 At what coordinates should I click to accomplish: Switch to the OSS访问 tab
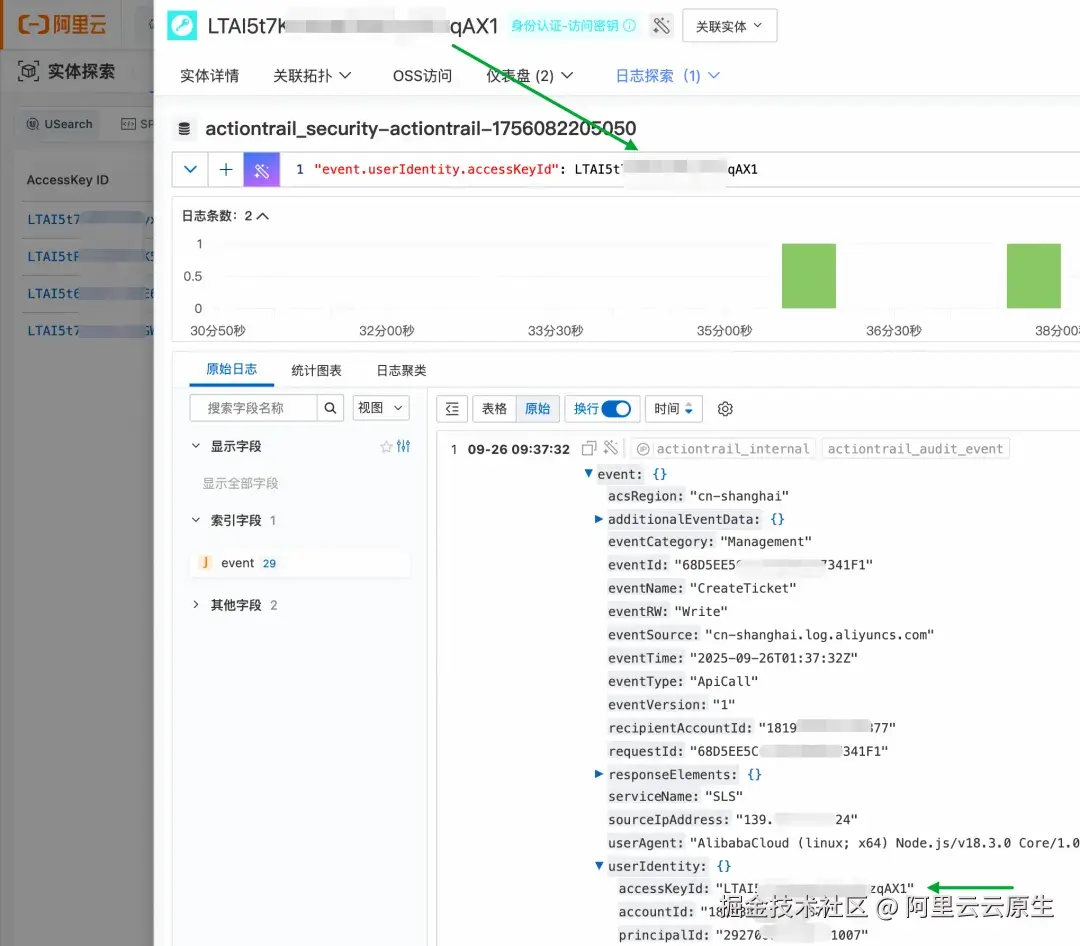(422, 76)
